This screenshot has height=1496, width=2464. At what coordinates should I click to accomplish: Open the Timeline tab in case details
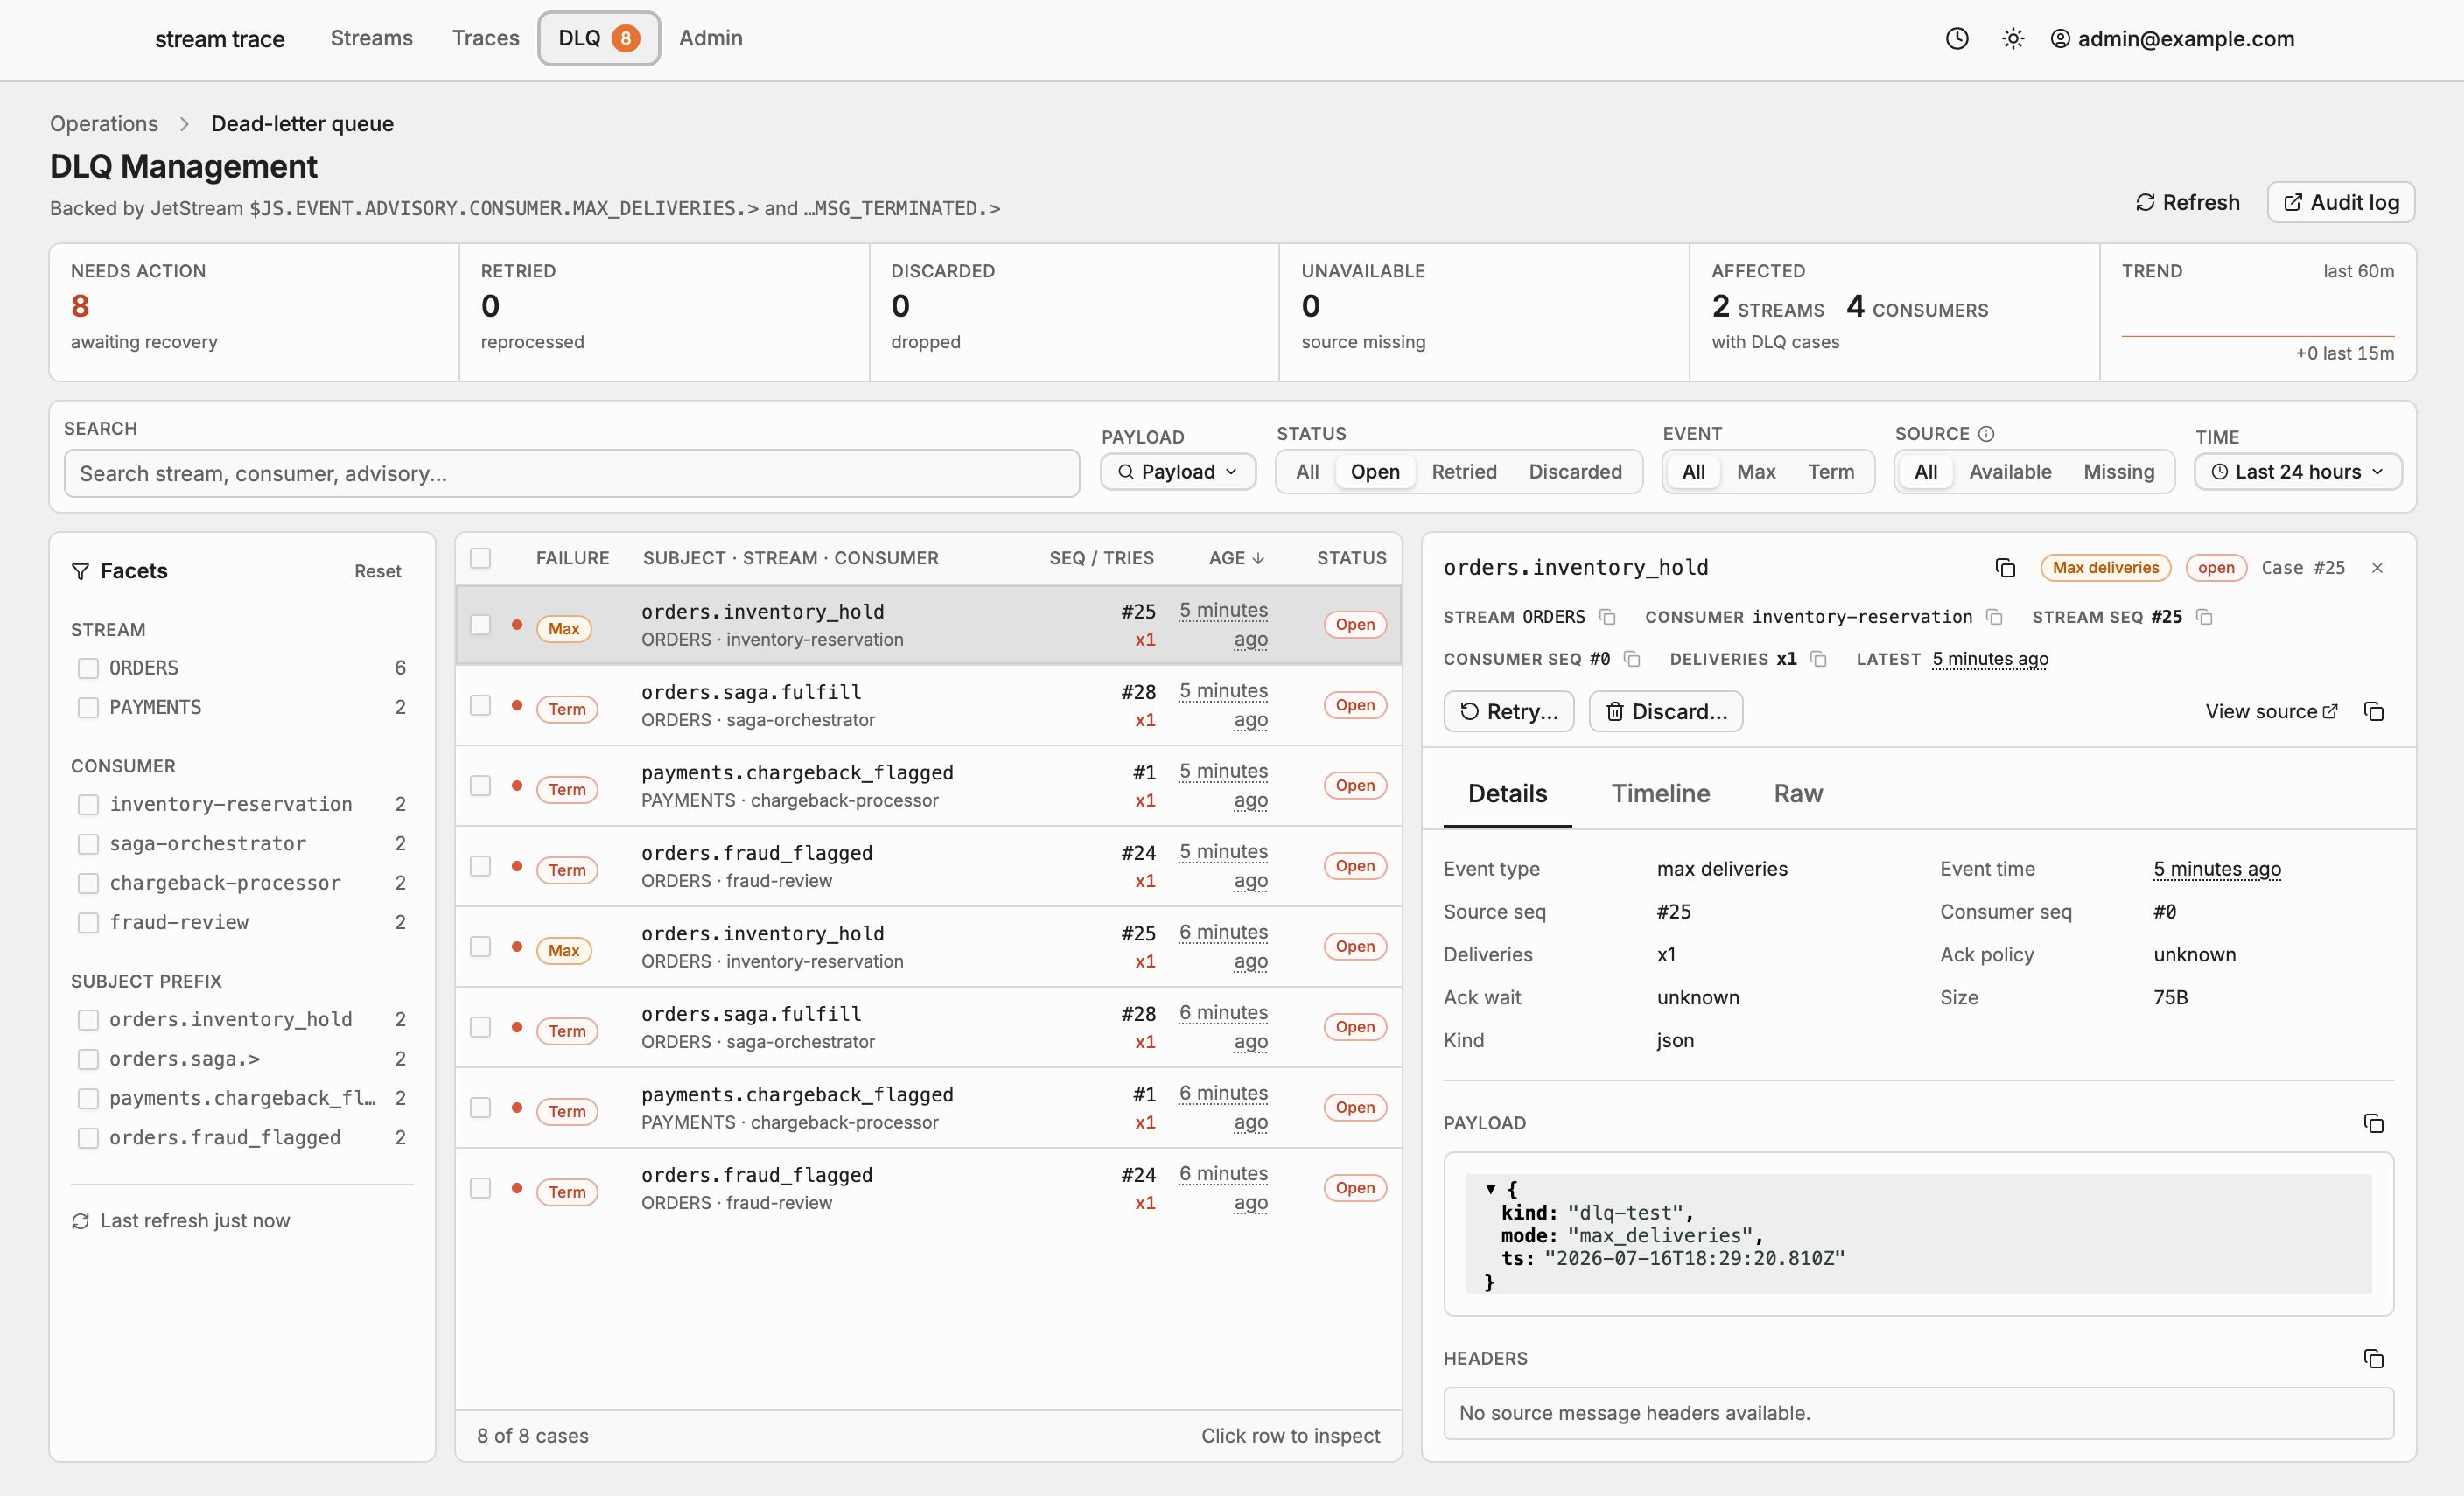point(1661,793)
